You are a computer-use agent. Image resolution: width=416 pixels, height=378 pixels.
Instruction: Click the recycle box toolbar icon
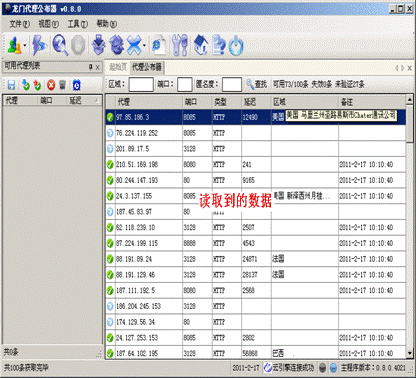point(117,45)
